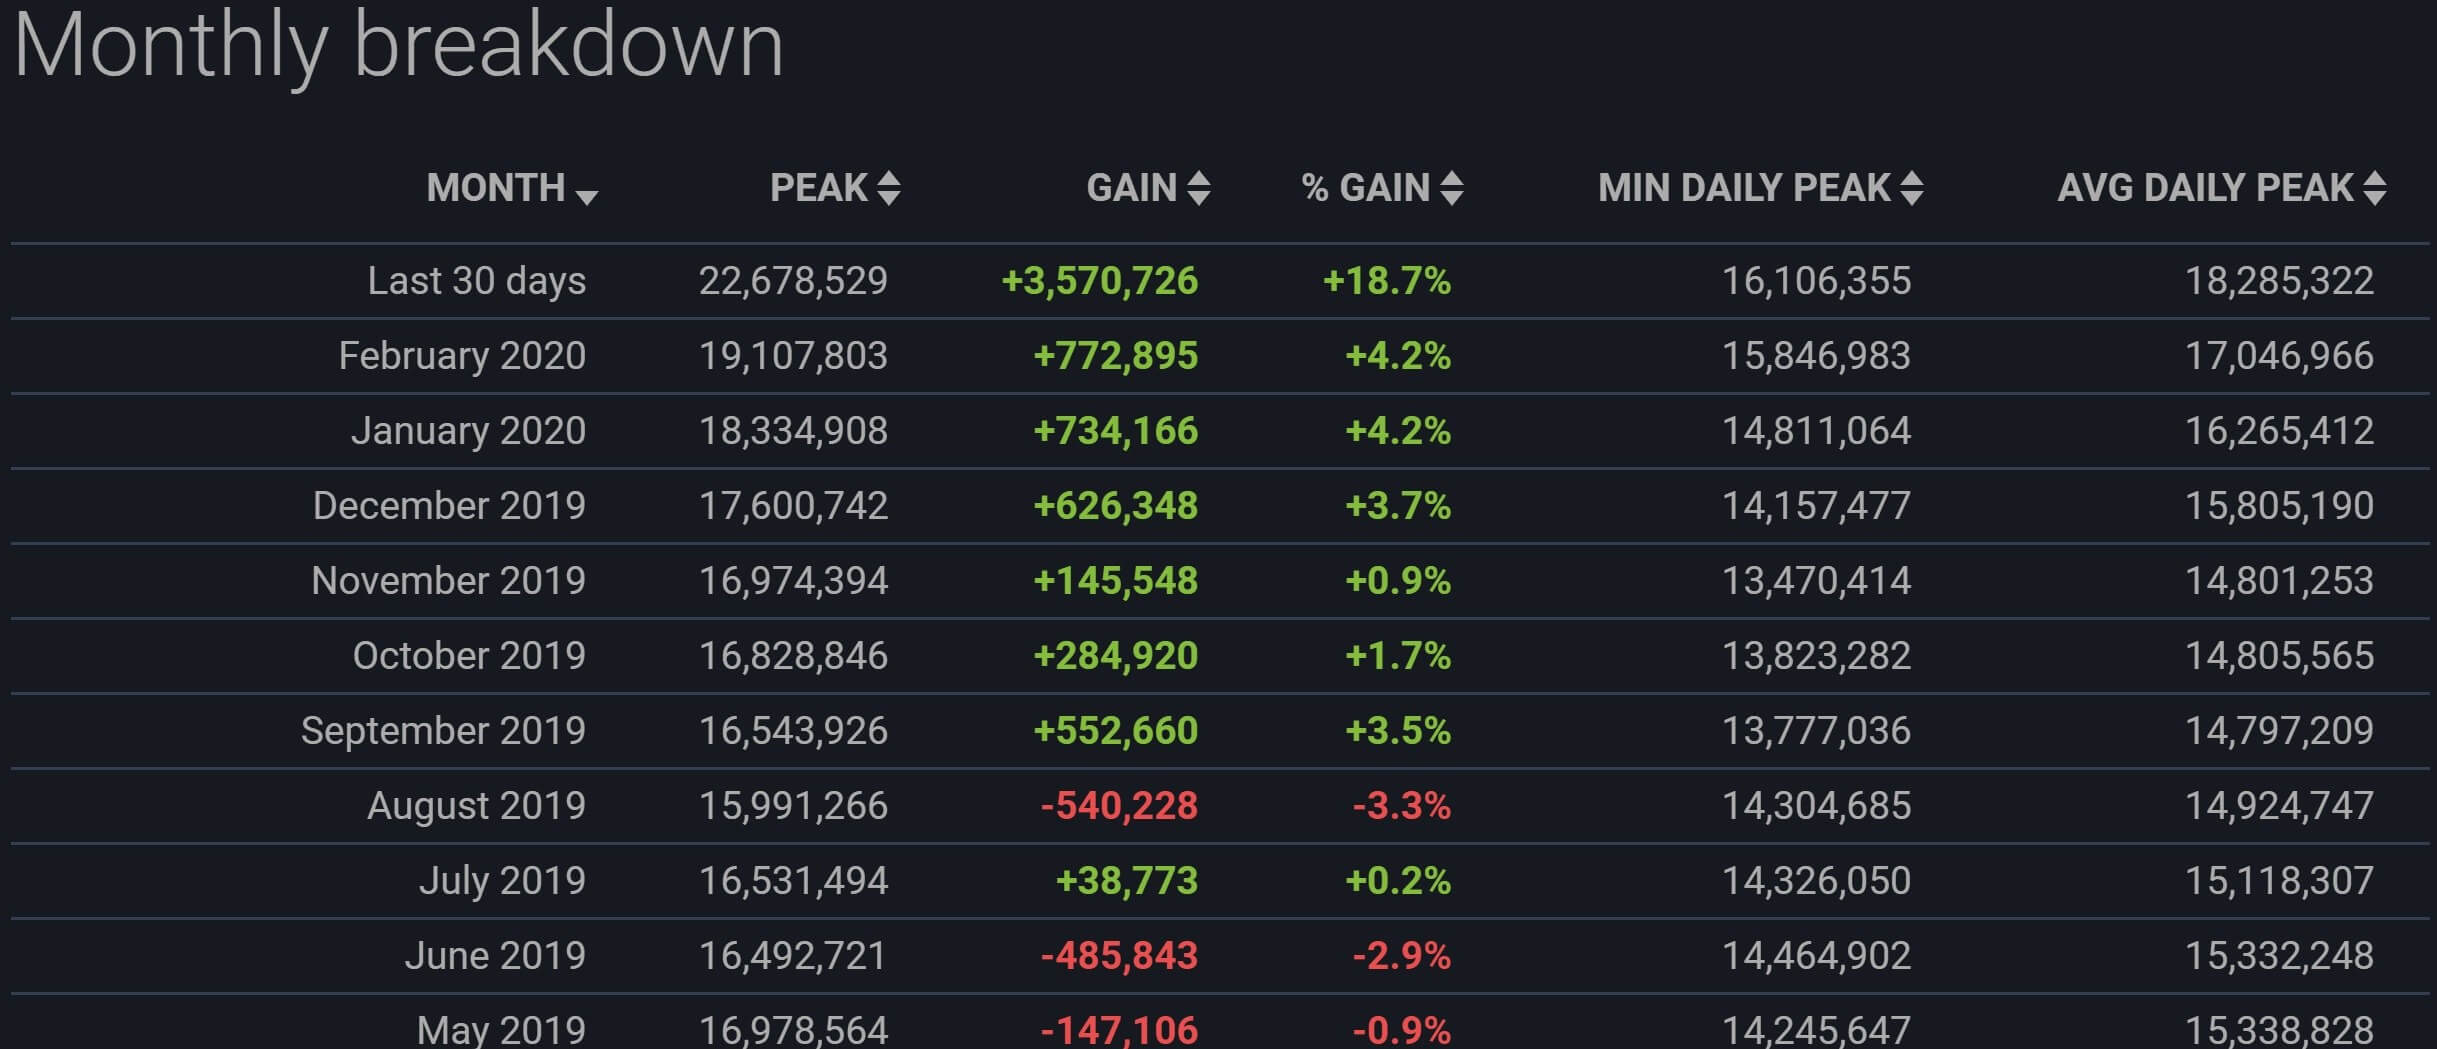Toggle sort arrows beside GAIN column

click(x=1199, y=188)
